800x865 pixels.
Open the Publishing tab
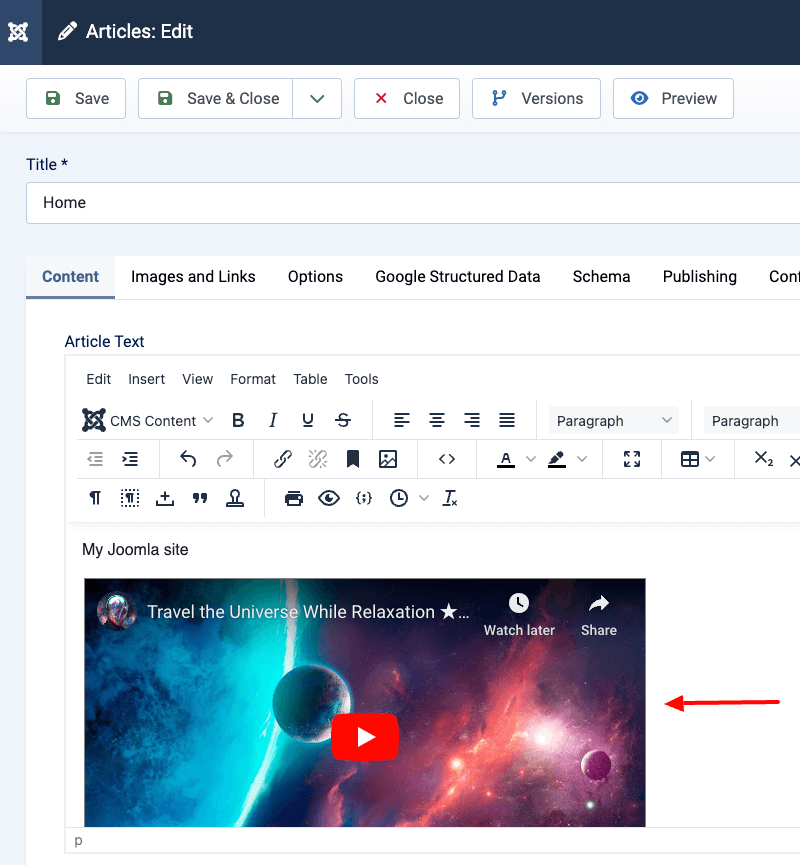point(700,276)
